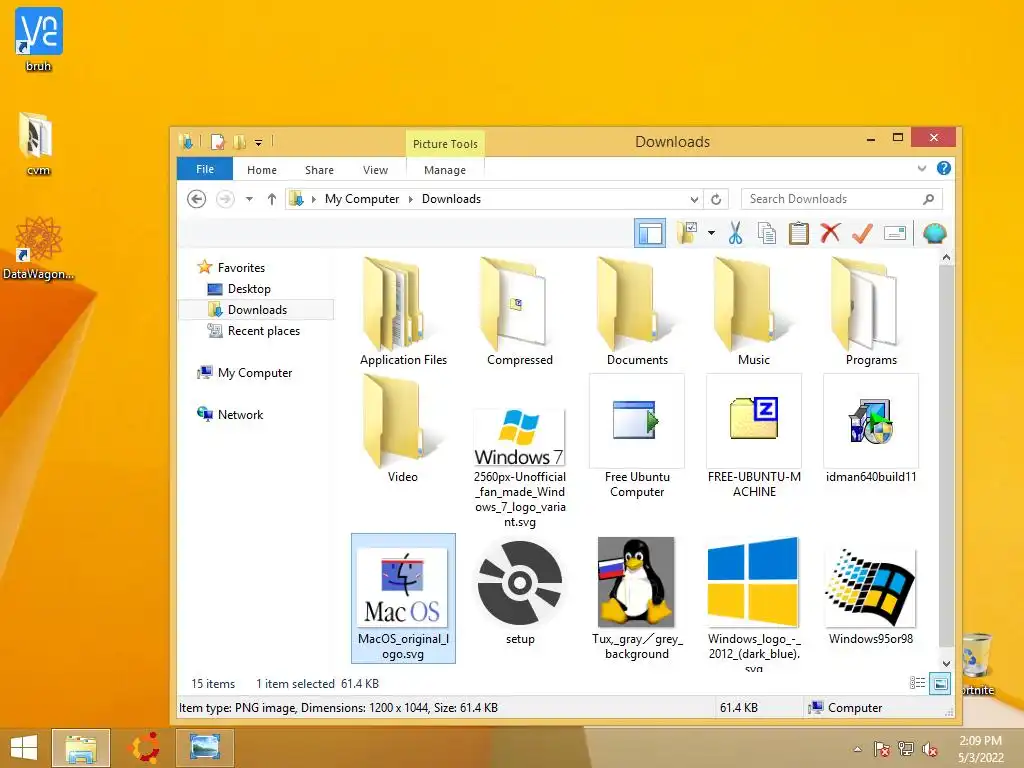Switch to the Home ribbon tab

[x=262, y=170]
